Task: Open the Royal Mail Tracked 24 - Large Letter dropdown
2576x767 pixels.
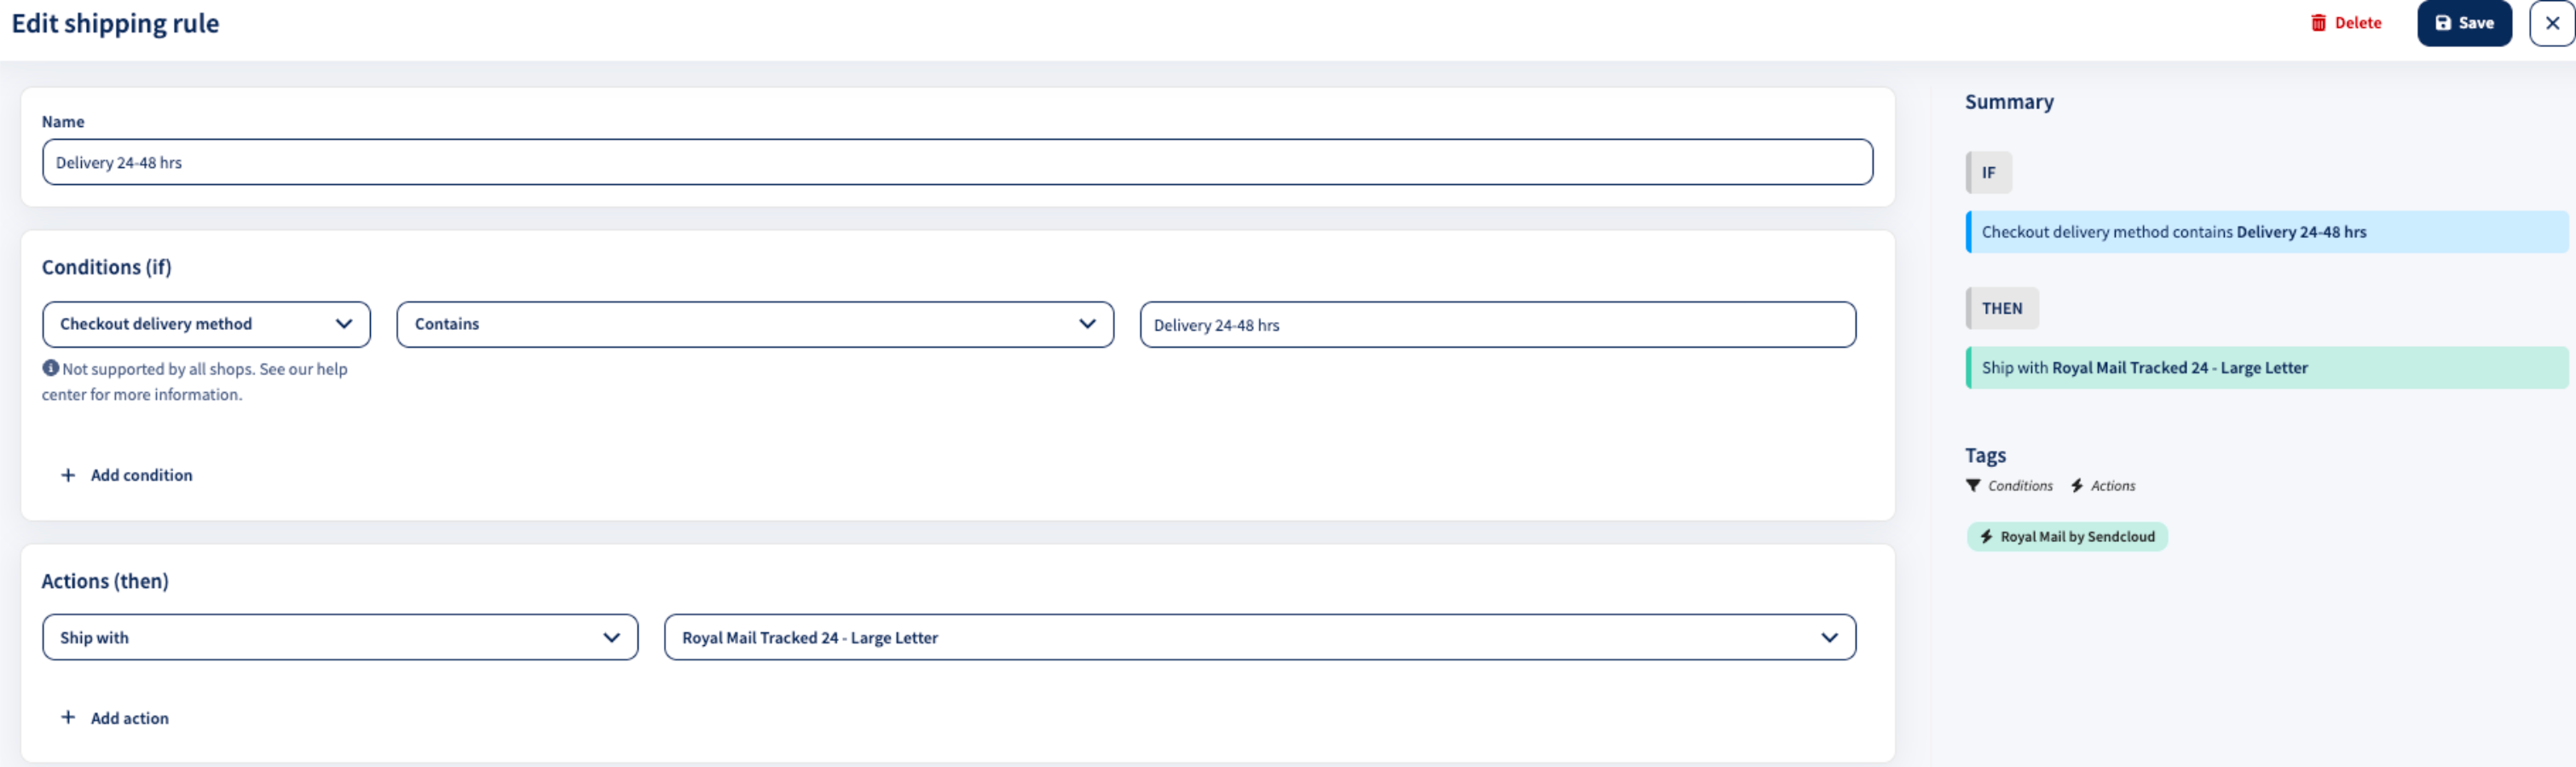Action: (1260, 637)
